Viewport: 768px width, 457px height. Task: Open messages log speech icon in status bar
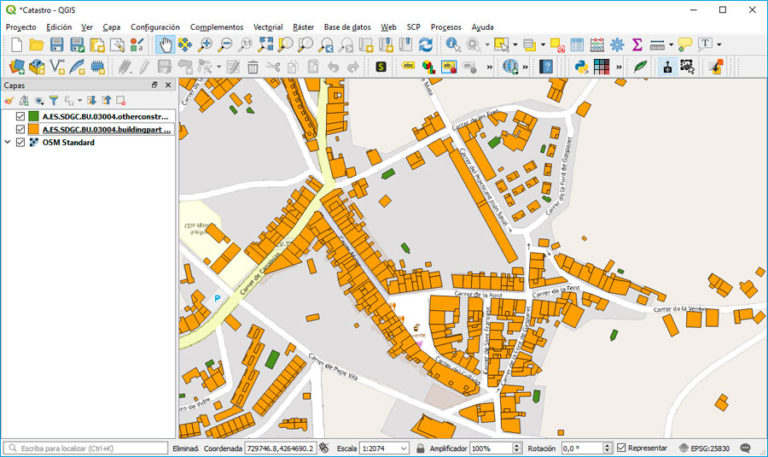pyautogui.click(x=745, y=448)
